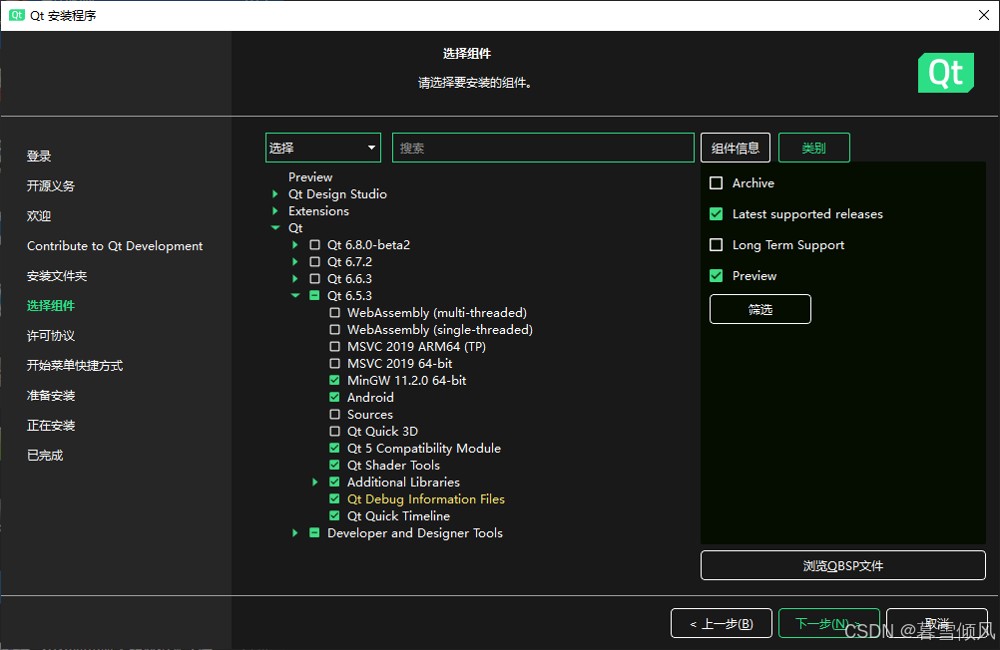Check WebAssembly (multi-threaded) component
The width and height of the screenshot is (1000, 650).
click(334, 313)
